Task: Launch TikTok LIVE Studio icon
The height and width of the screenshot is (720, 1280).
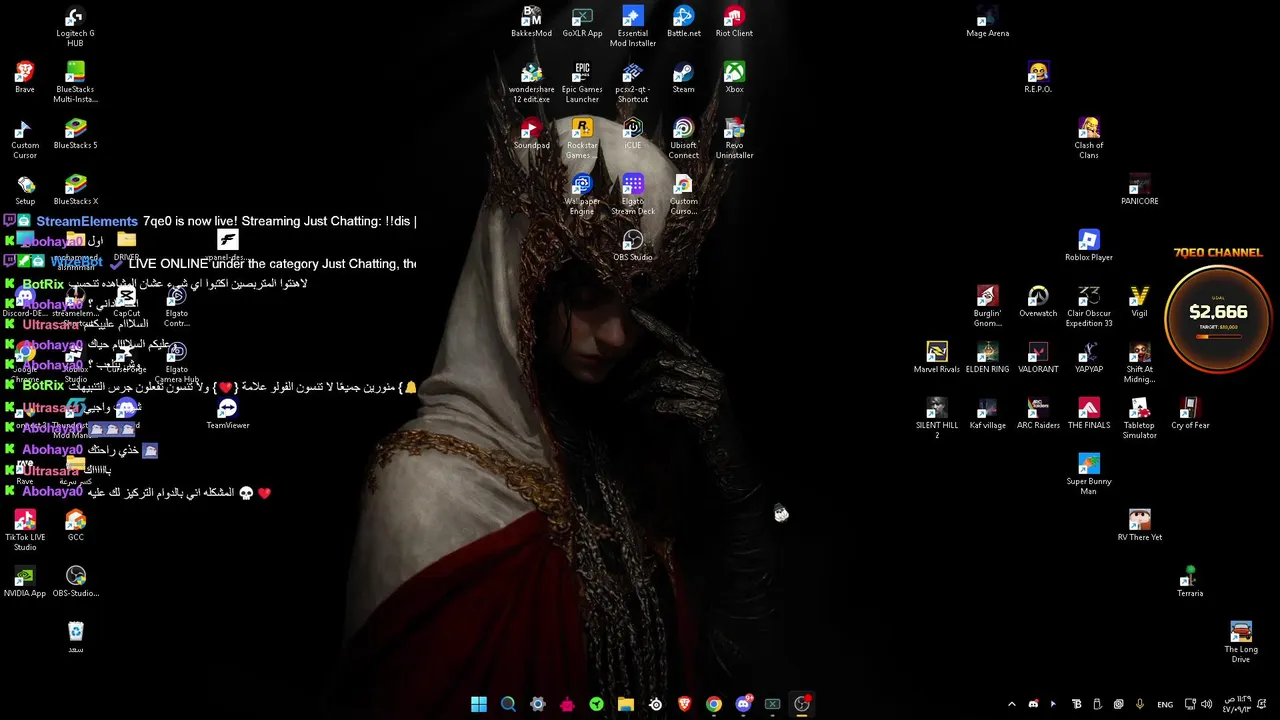Action: (x=25, y=531)
